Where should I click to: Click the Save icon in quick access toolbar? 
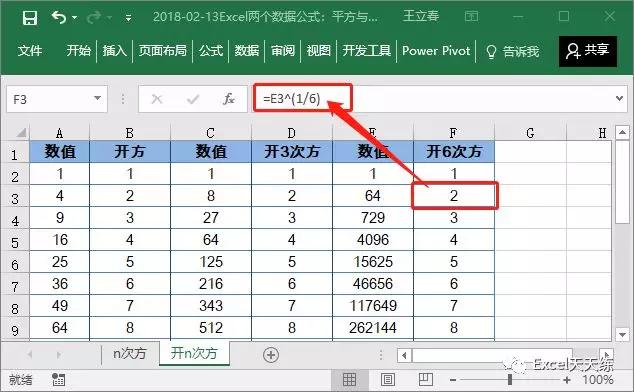tap(30, 18)
